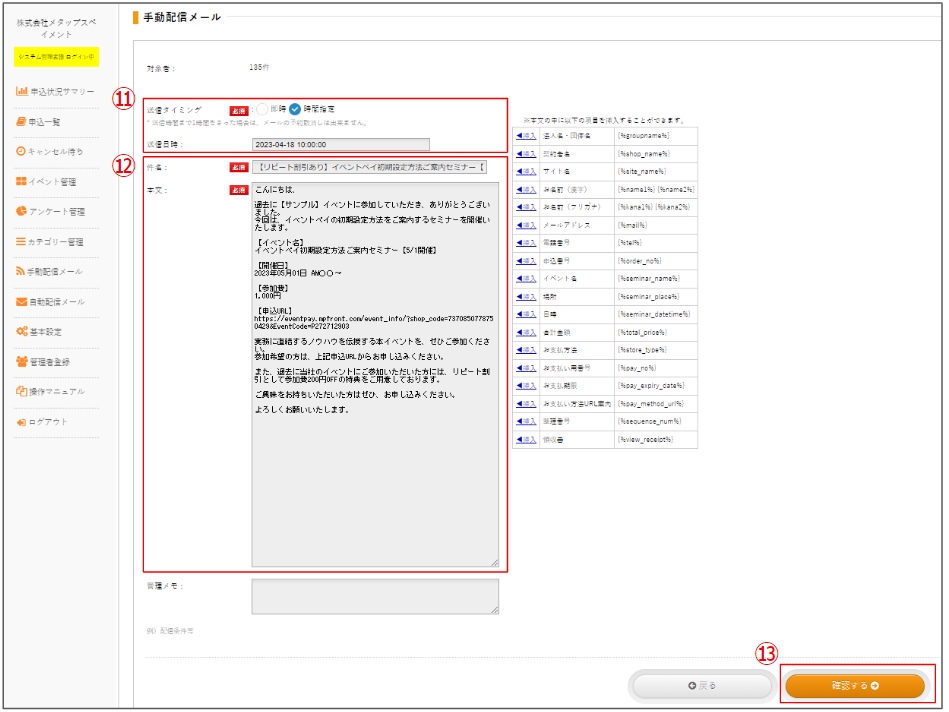The width and height of the screenshot is (949, 712).
Task: Grab the 本文 textarea resize handle
Action: pyautogui.click(x=494, y=562)
